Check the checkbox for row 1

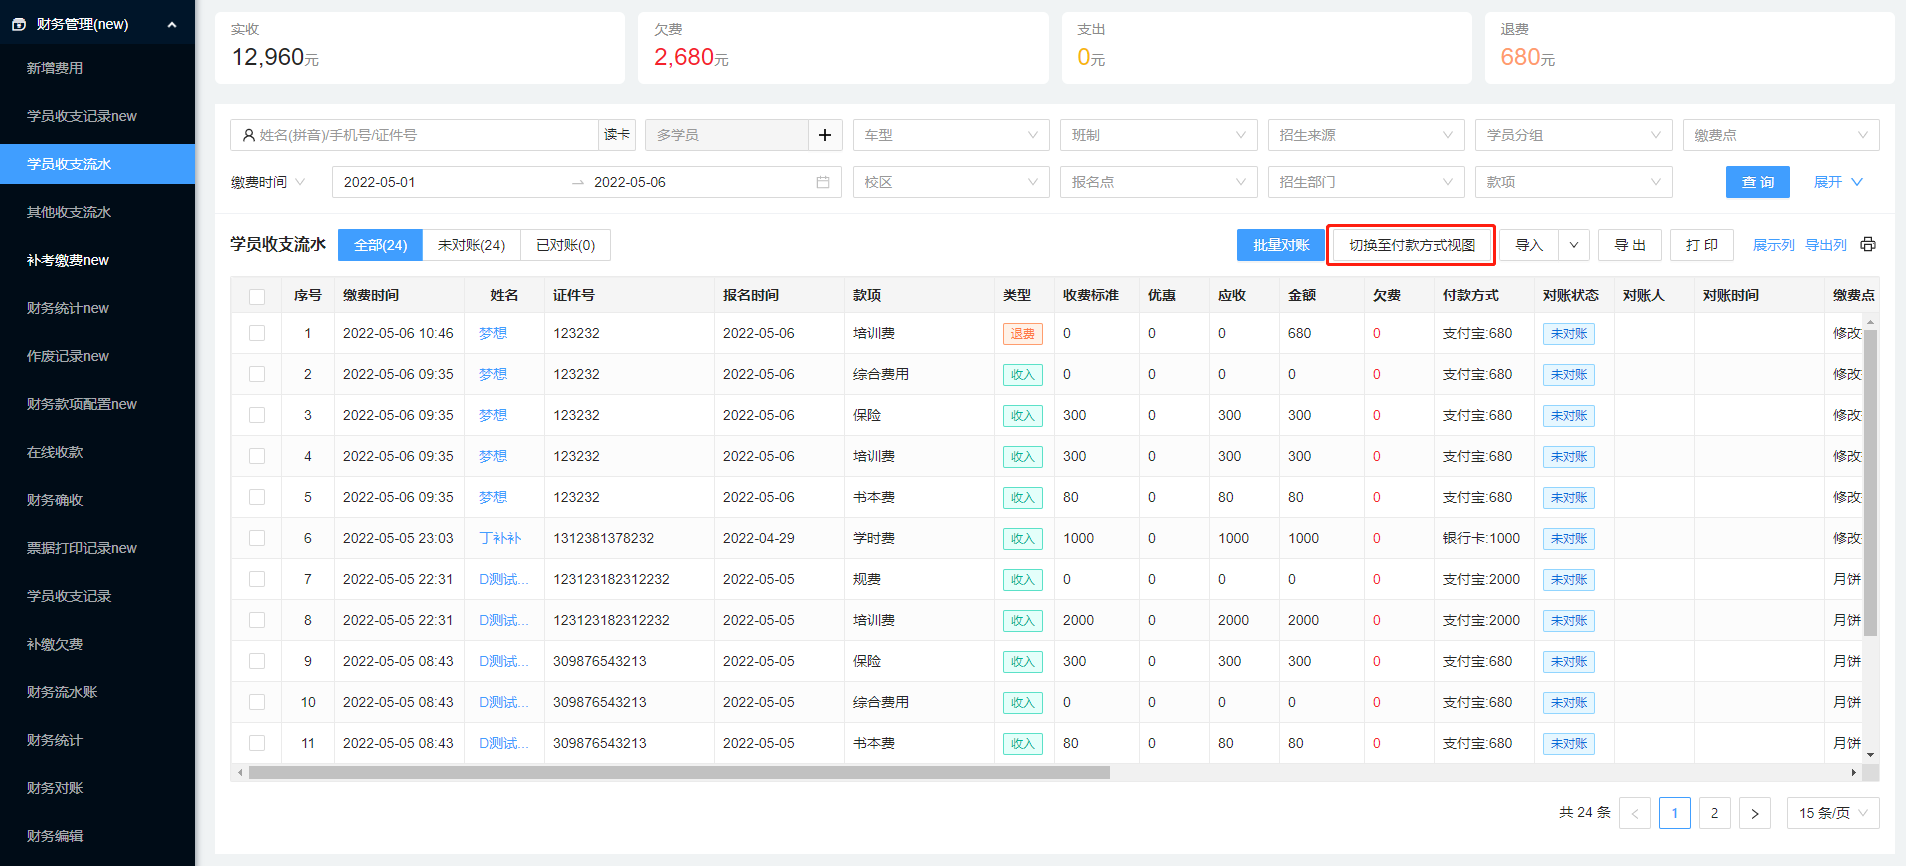257,333
